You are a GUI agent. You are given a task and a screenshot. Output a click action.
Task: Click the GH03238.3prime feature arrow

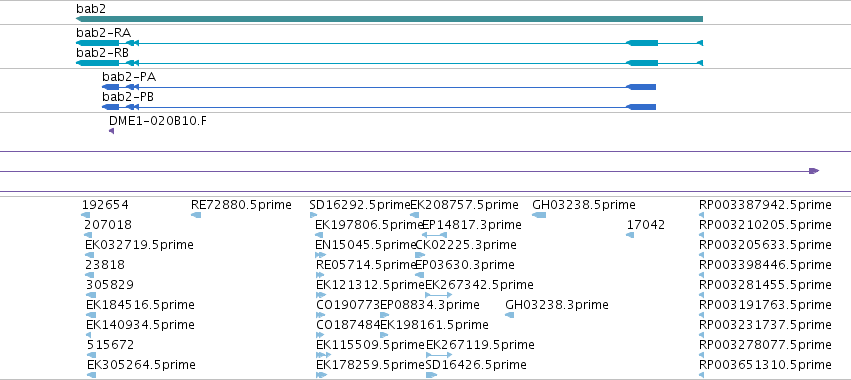click(509, 315)
